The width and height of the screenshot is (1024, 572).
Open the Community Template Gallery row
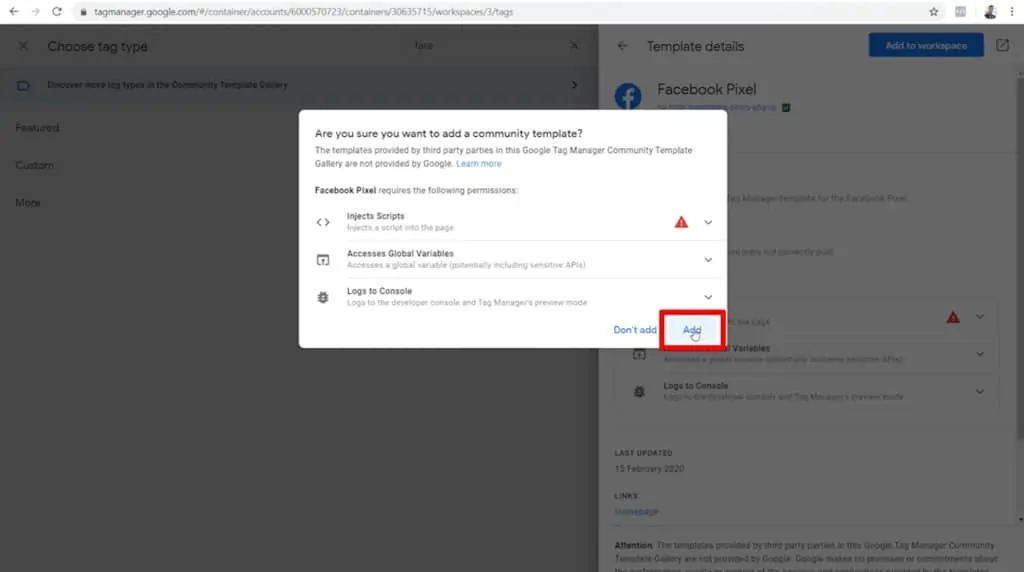click(x=299, y=85)
